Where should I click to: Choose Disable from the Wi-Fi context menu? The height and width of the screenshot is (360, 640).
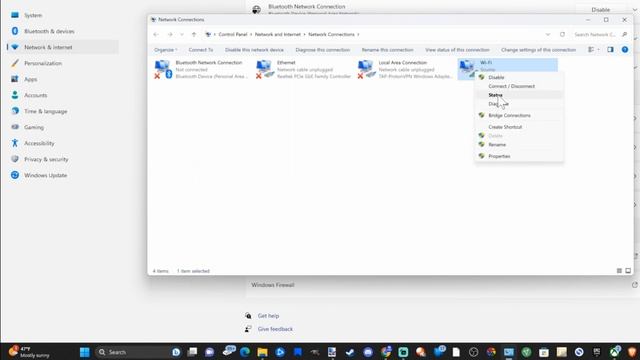tap(519, 77)
